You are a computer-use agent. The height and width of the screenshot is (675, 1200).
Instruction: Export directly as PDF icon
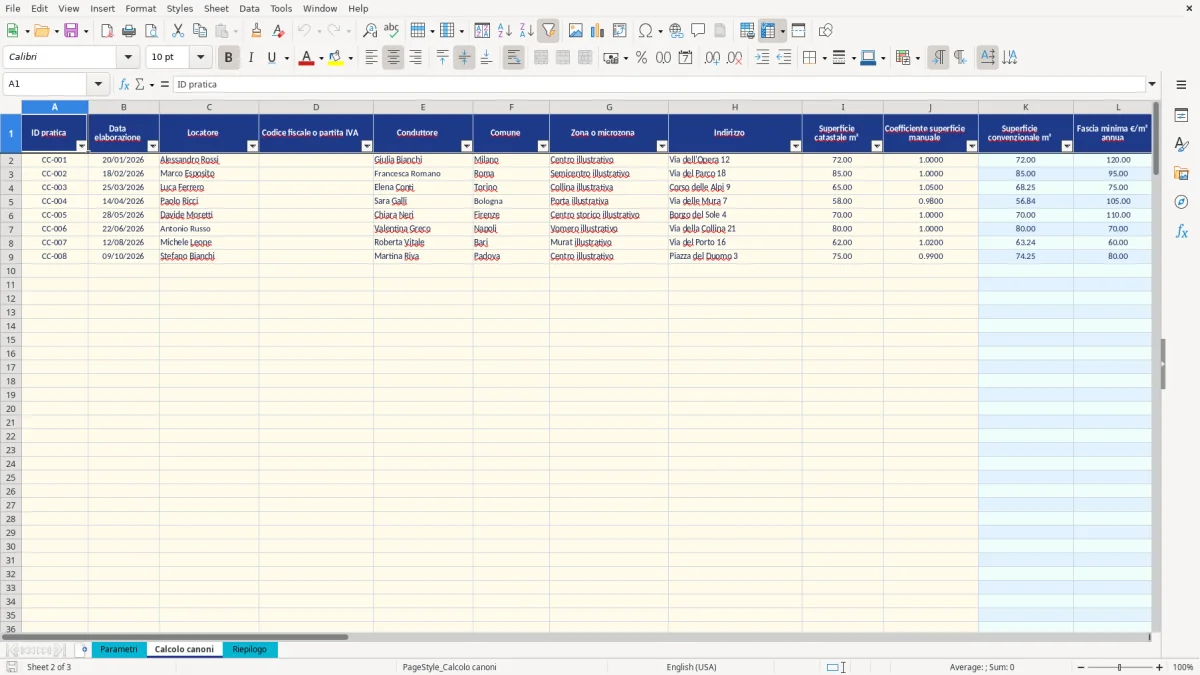coord(107,31)
